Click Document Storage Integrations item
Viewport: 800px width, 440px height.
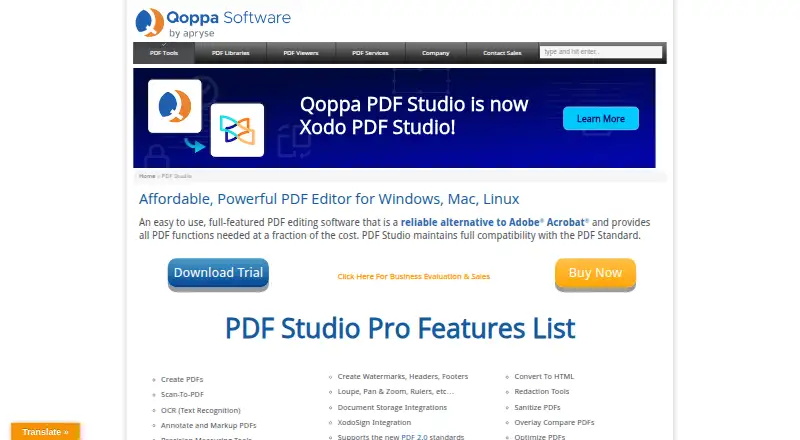coord(392,407)
